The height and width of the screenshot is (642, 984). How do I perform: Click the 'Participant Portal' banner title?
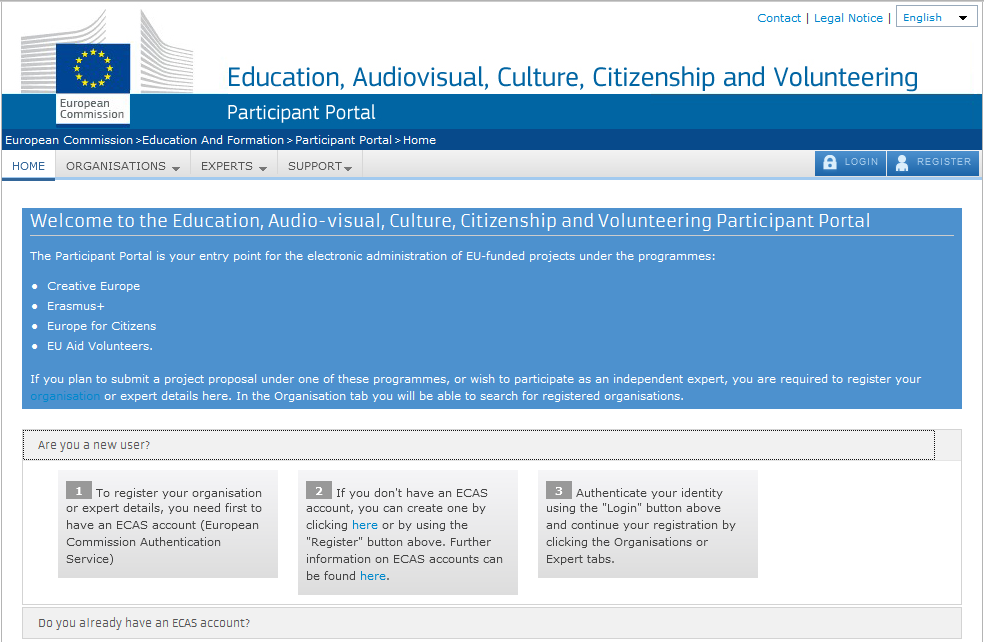[x=301, y=112]
